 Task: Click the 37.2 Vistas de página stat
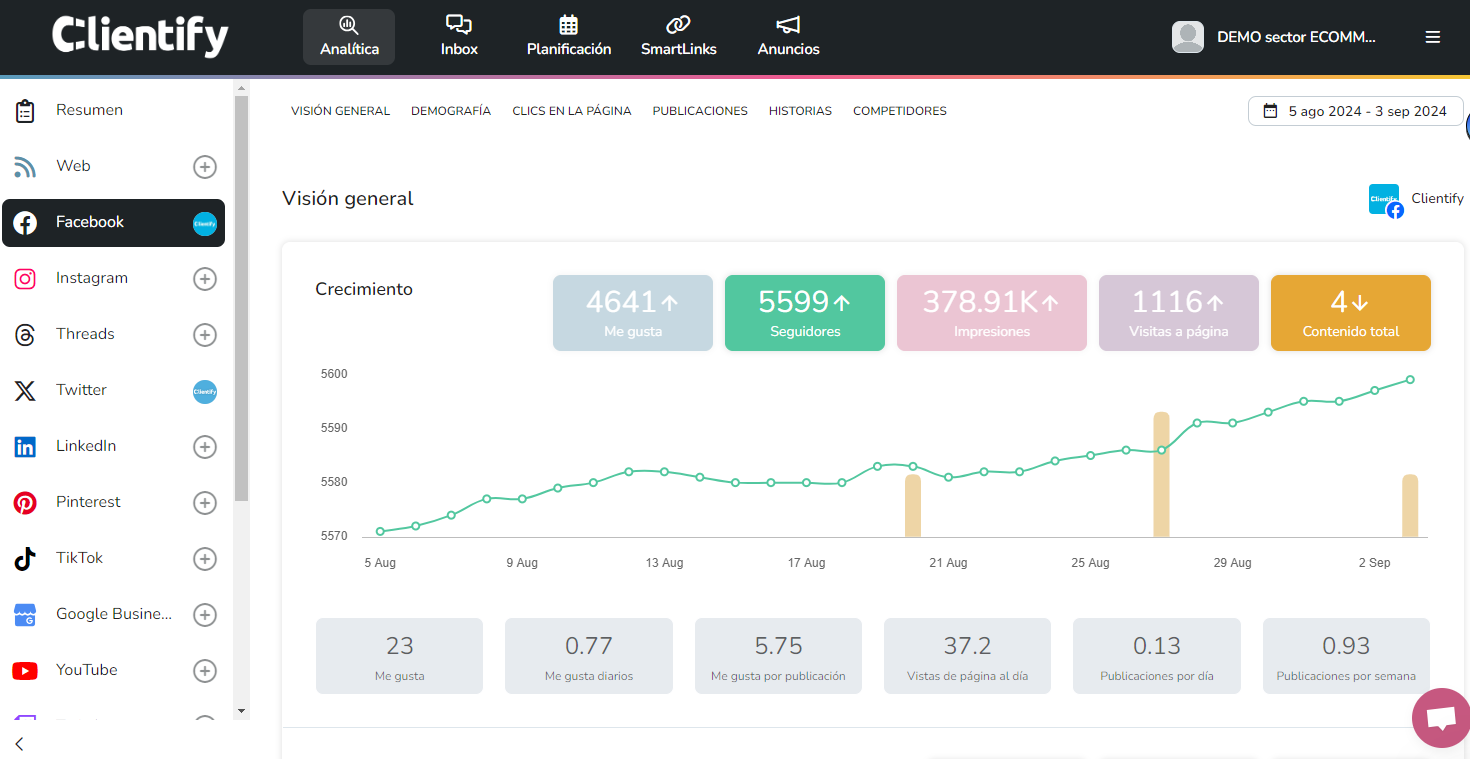click(967, 656)
